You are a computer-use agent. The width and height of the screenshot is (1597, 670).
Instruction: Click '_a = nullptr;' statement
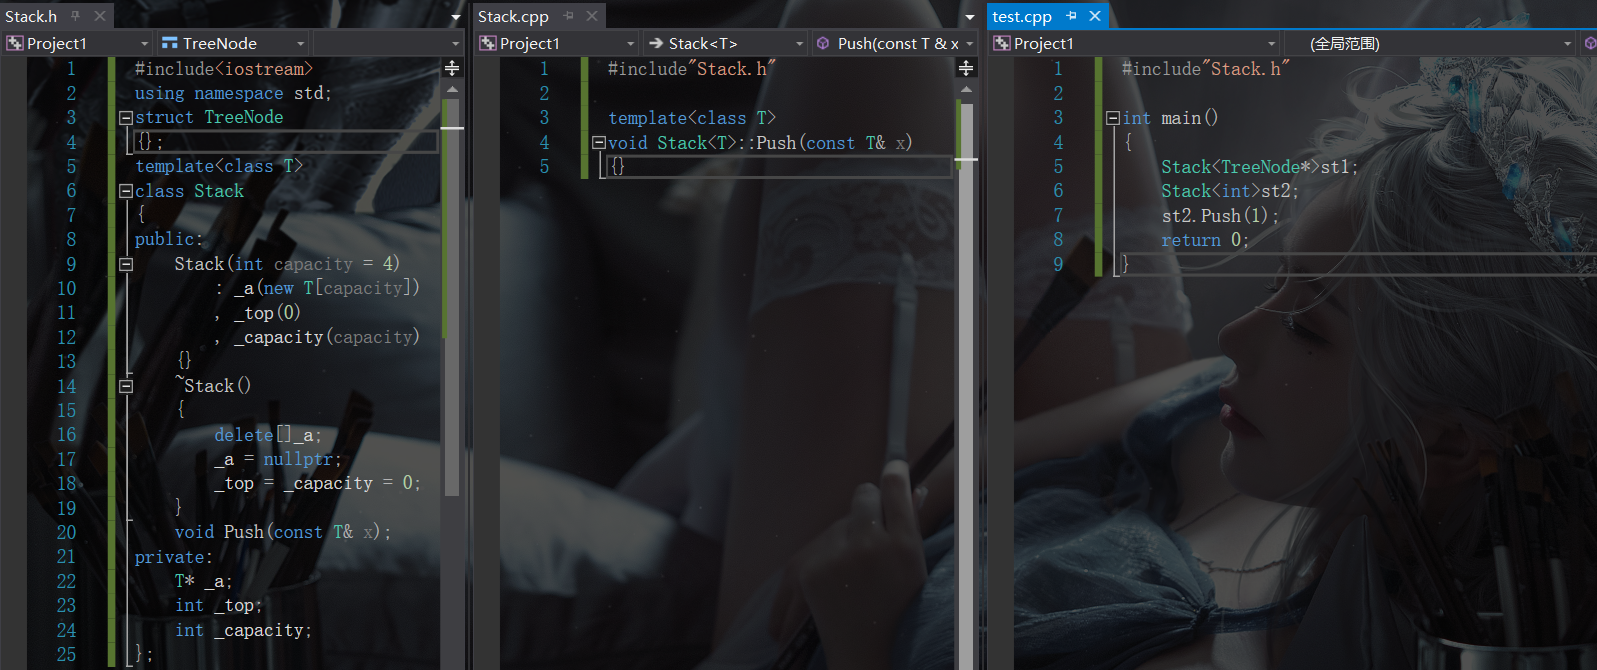coord(278,459)
